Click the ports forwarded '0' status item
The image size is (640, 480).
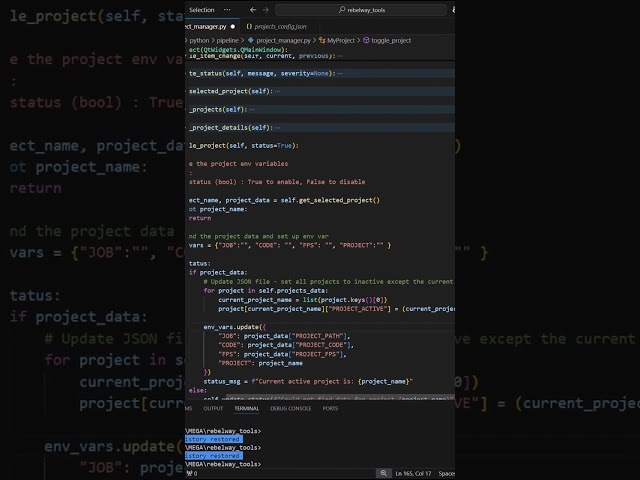(192, 473)
